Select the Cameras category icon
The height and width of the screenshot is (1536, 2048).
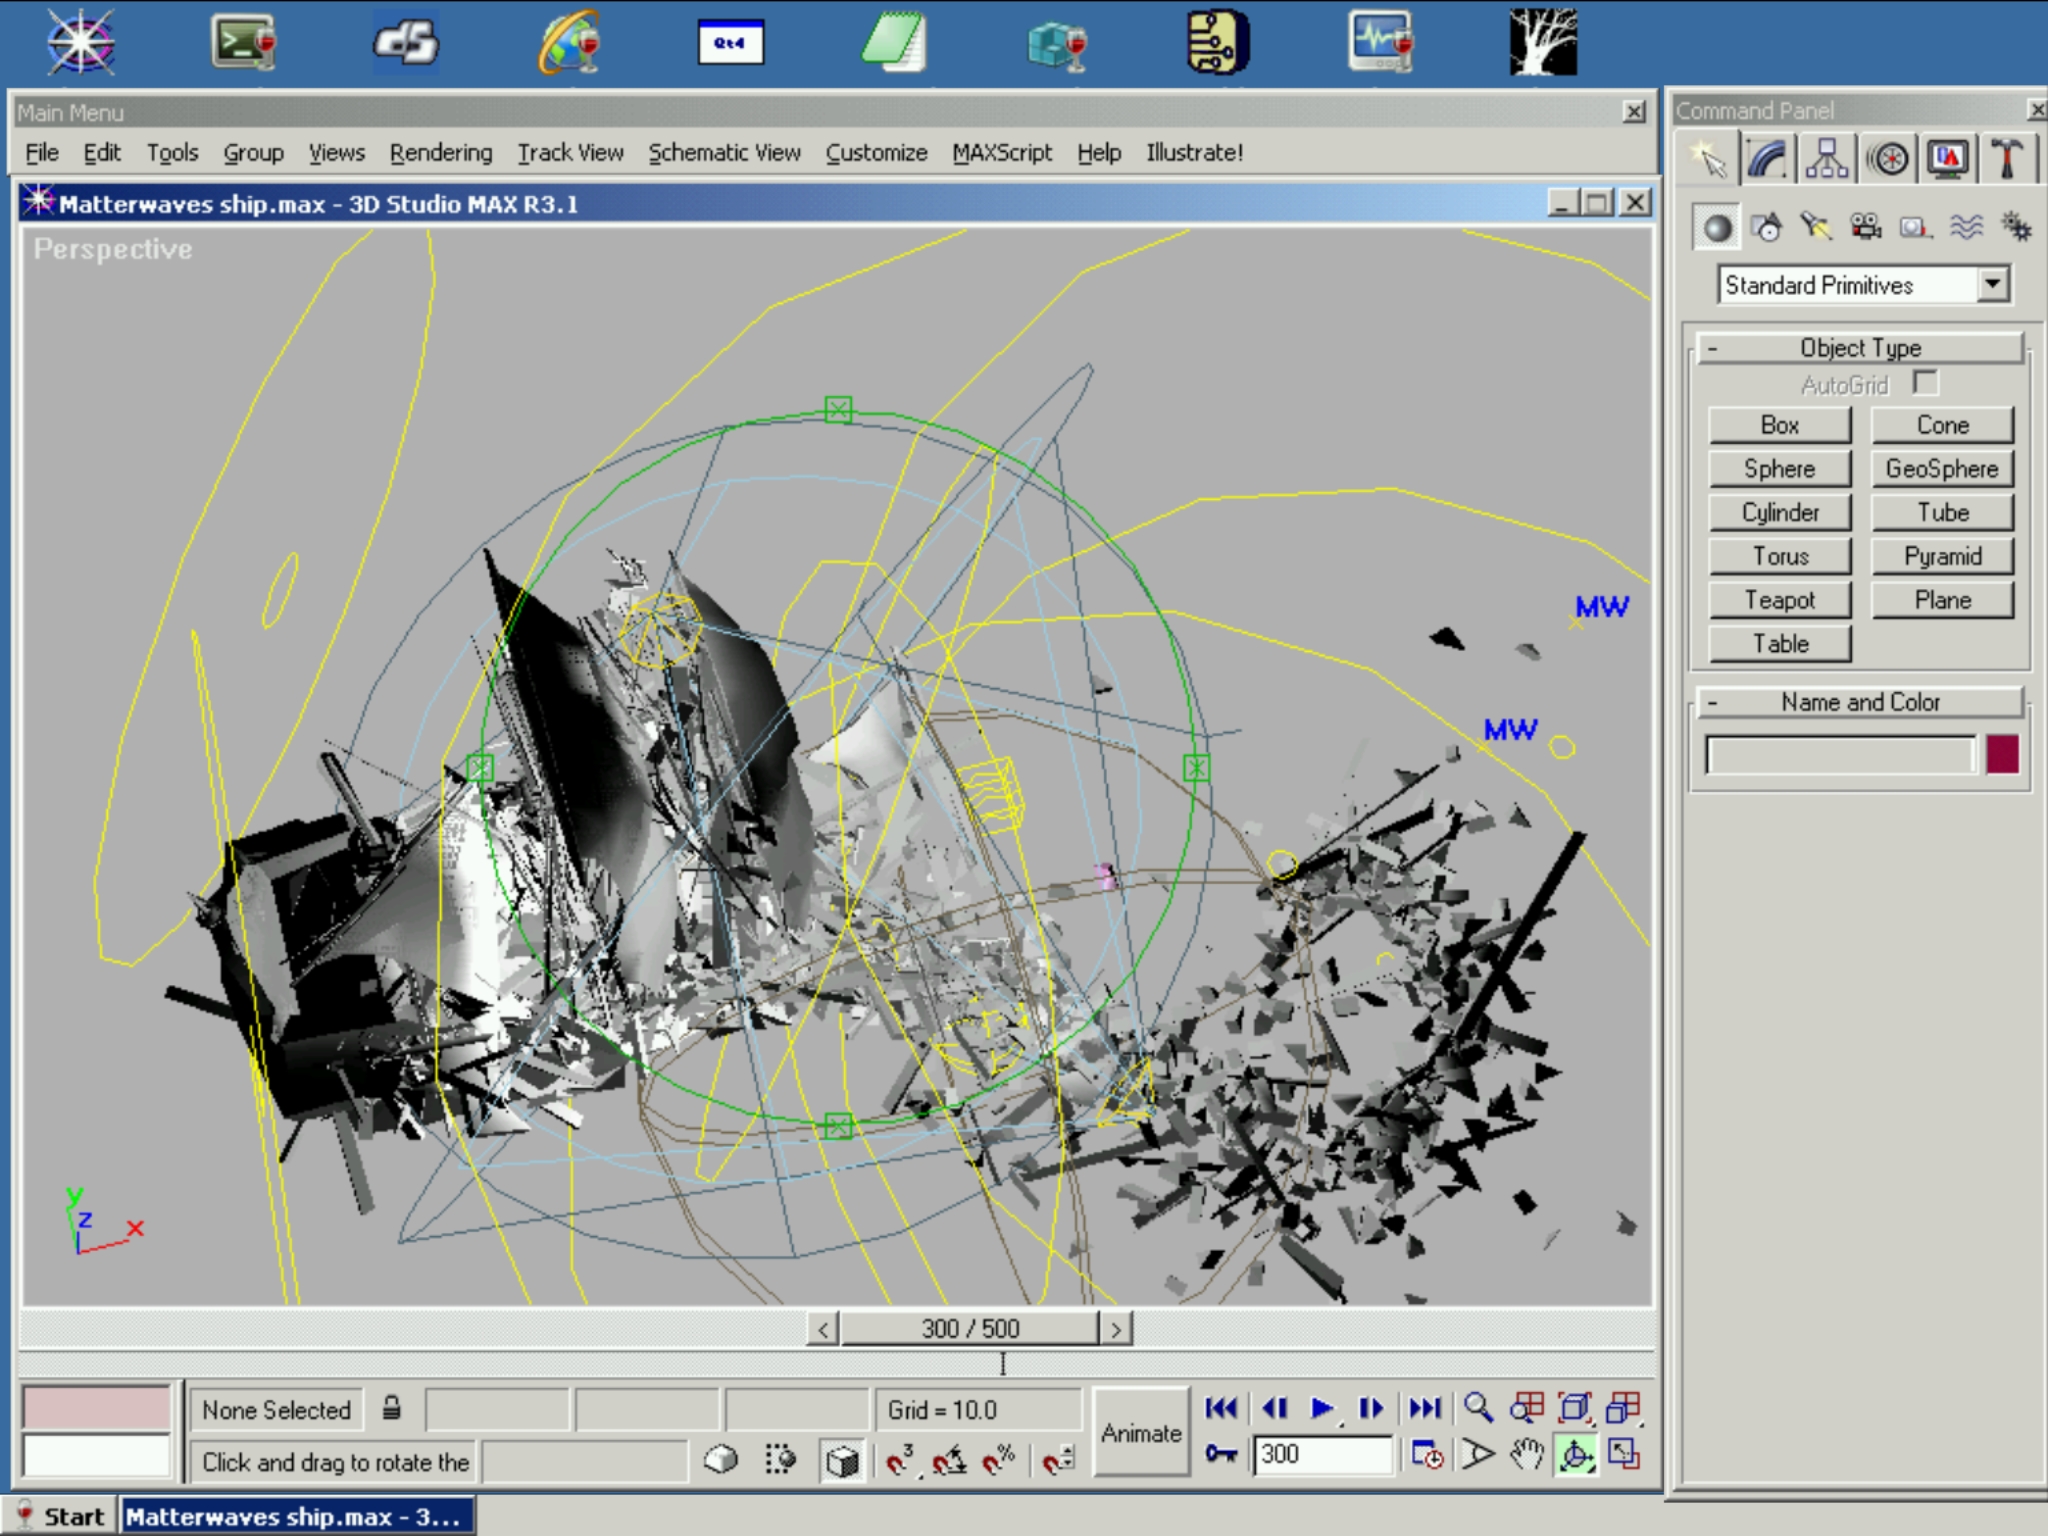click(1865, 228)
